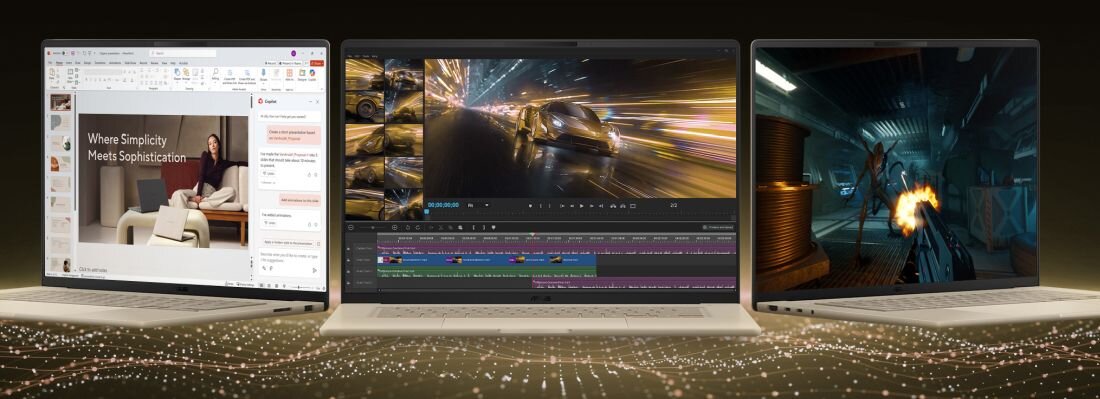
Task: Click thumbs up on first Copilot reply
Action: (309, 175)
